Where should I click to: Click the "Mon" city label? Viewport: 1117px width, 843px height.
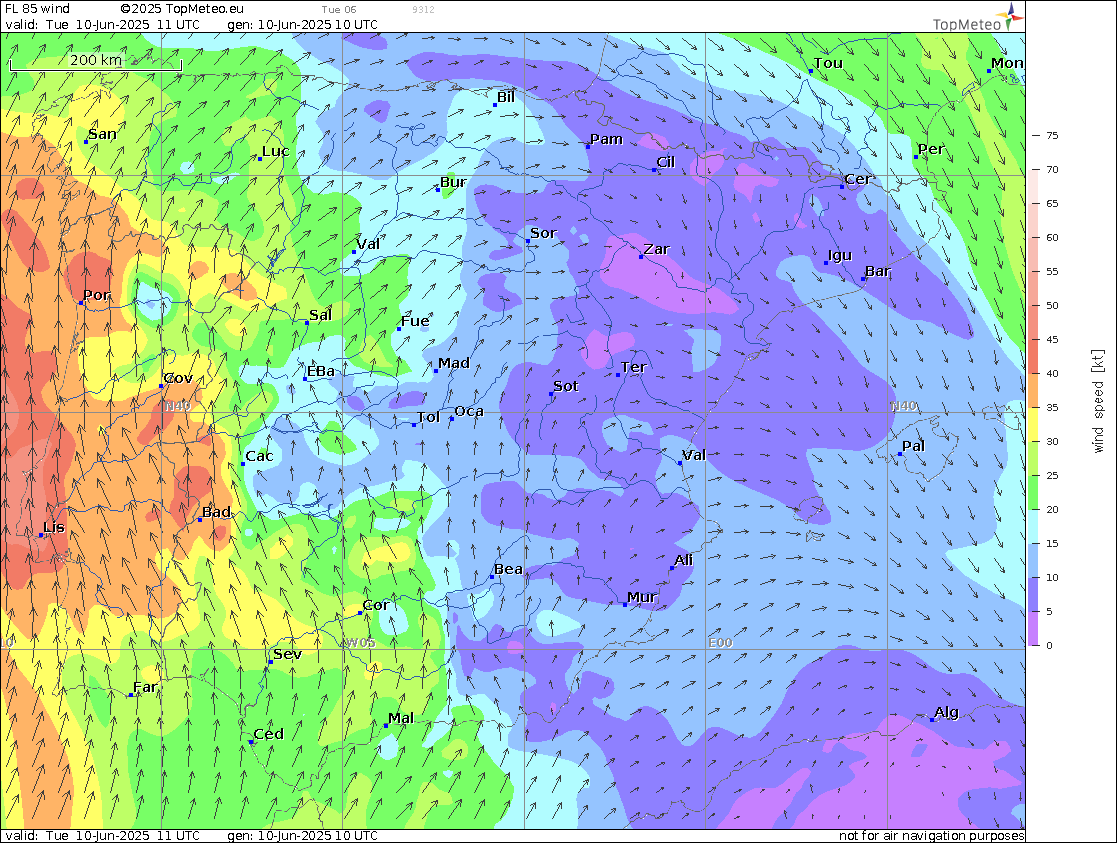pos(1007,63)
